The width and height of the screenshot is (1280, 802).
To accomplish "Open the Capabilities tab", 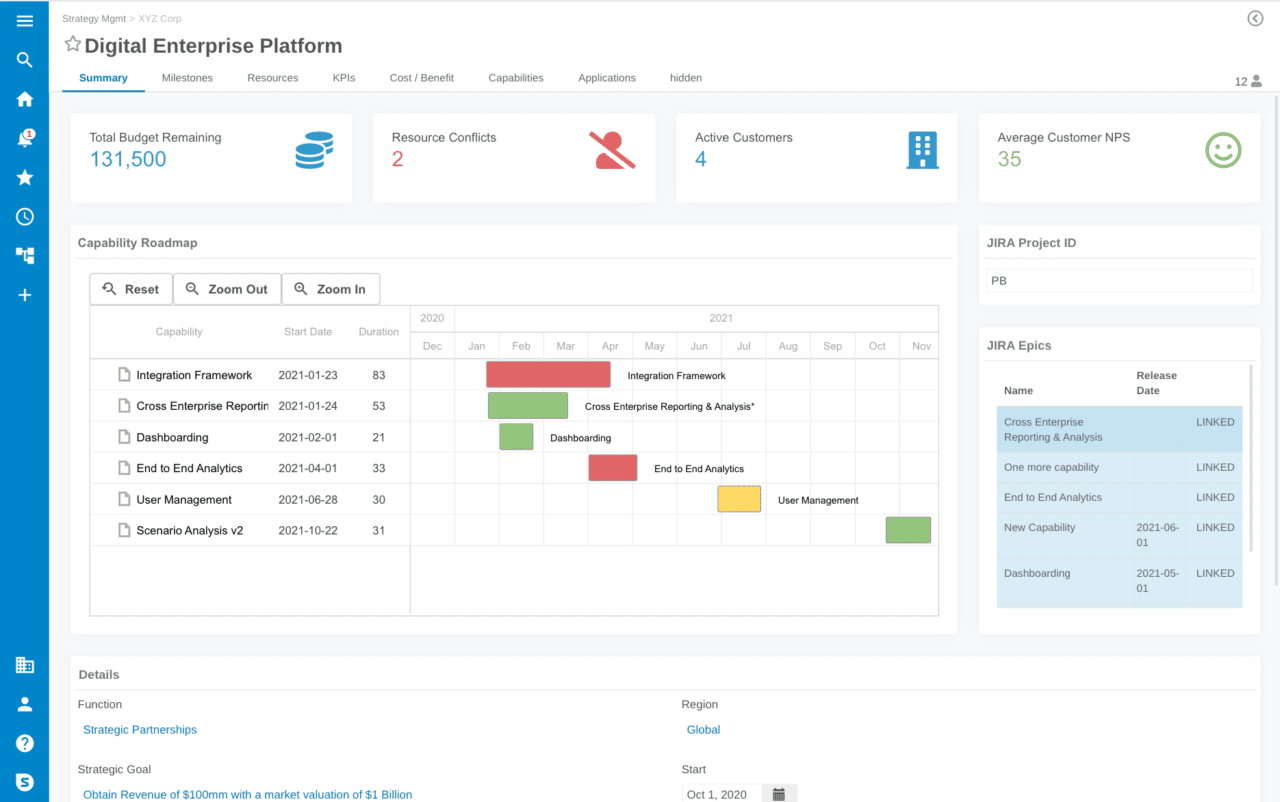I will click(516, 78).
